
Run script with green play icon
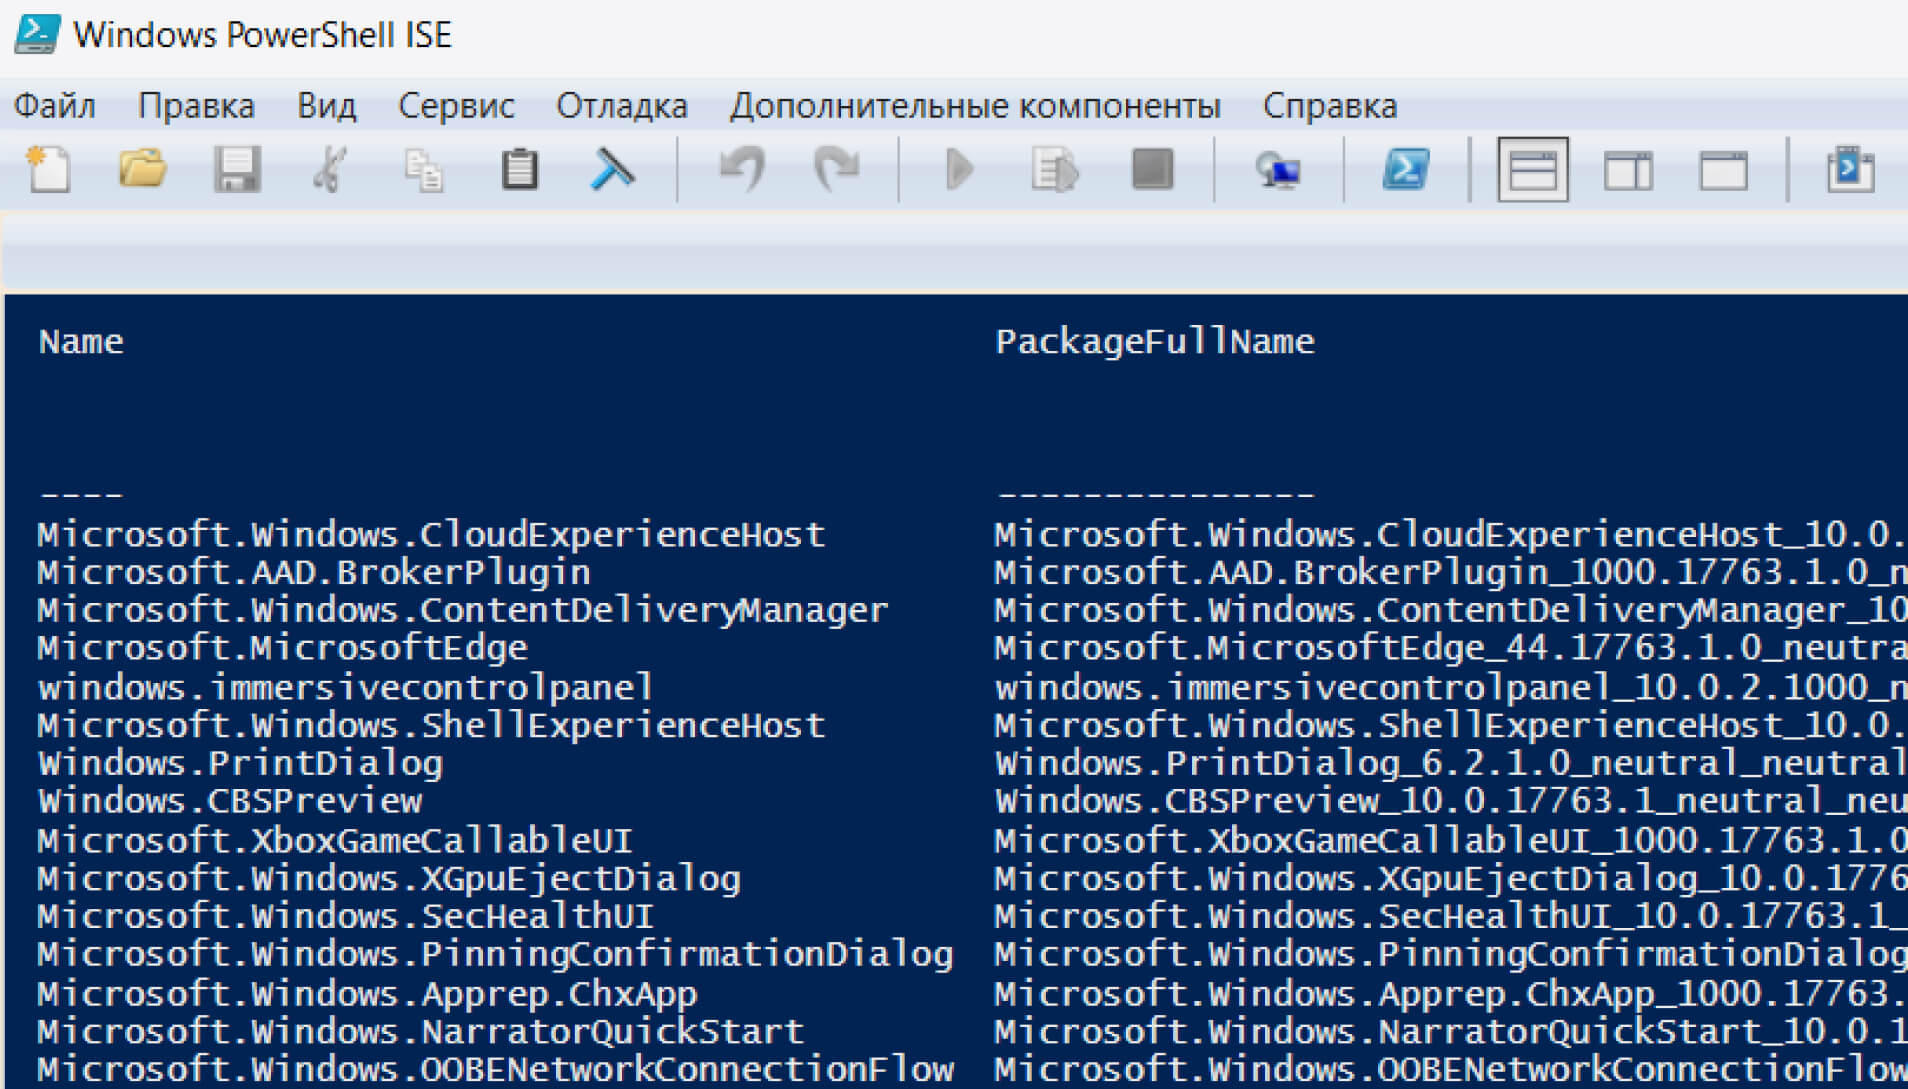(x=959, y=170)
